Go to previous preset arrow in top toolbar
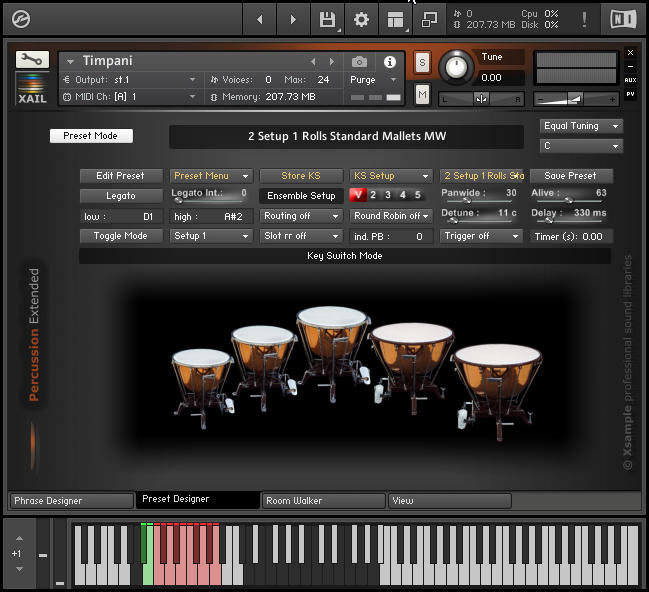The width and height of the screenshot is (649, 592). point(260,19)
